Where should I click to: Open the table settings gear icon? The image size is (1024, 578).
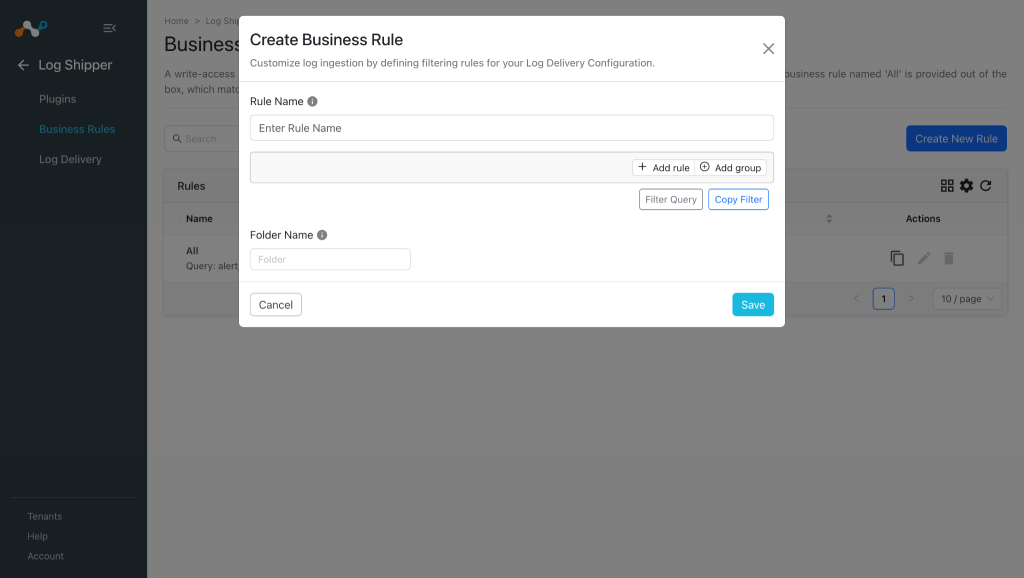(x=967, y=186)
